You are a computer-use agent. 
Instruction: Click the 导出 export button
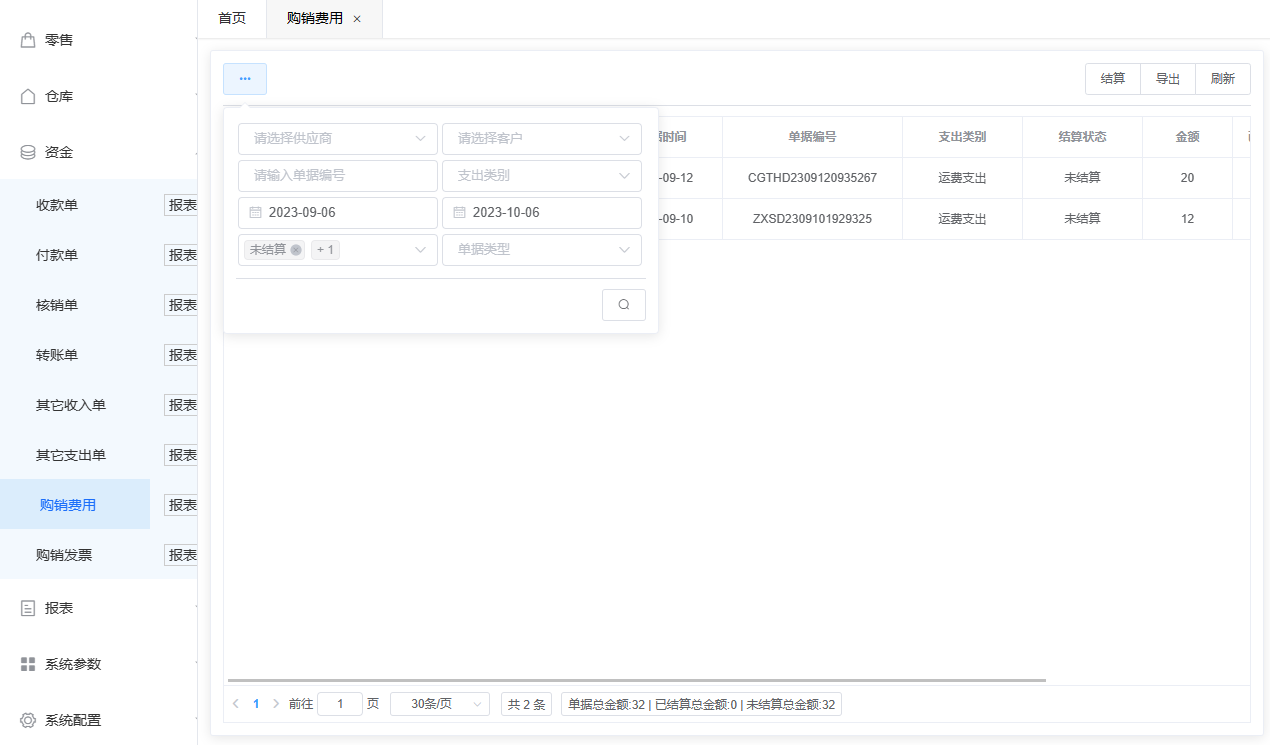pyautogui.click(x=1167, y=79)
